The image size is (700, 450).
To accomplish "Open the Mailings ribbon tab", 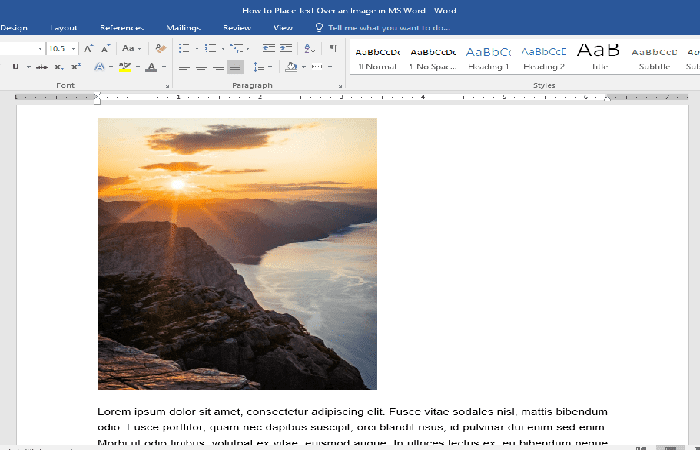I will (x=183, y=28).
